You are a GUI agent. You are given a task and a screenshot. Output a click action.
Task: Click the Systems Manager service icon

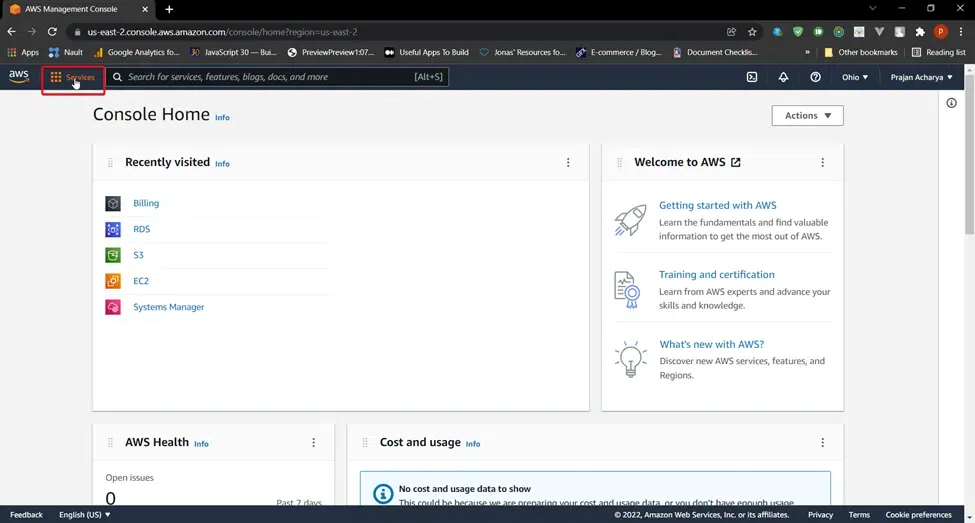pyautogui.click(x=113, y=307)
